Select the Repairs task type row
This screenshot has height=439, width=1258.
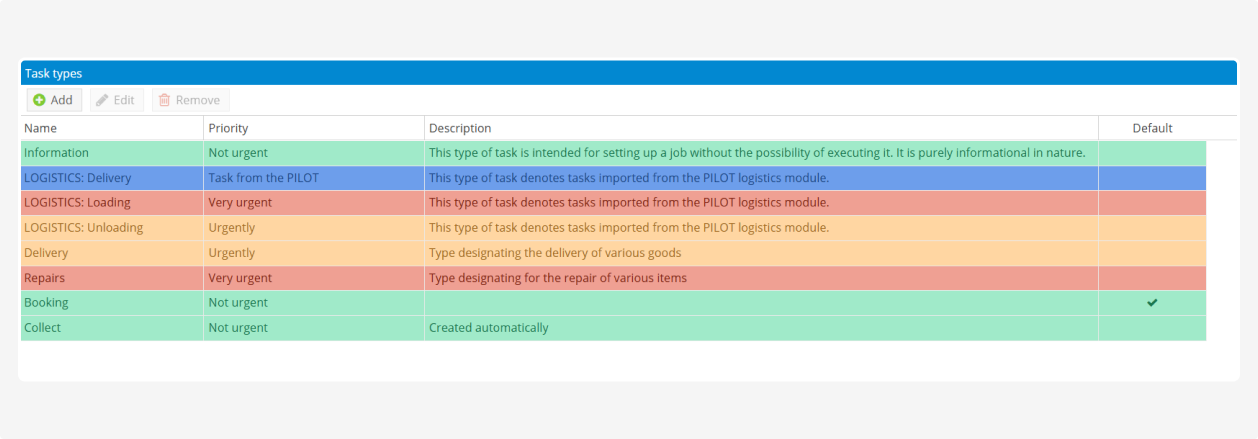tap(46, 278)
